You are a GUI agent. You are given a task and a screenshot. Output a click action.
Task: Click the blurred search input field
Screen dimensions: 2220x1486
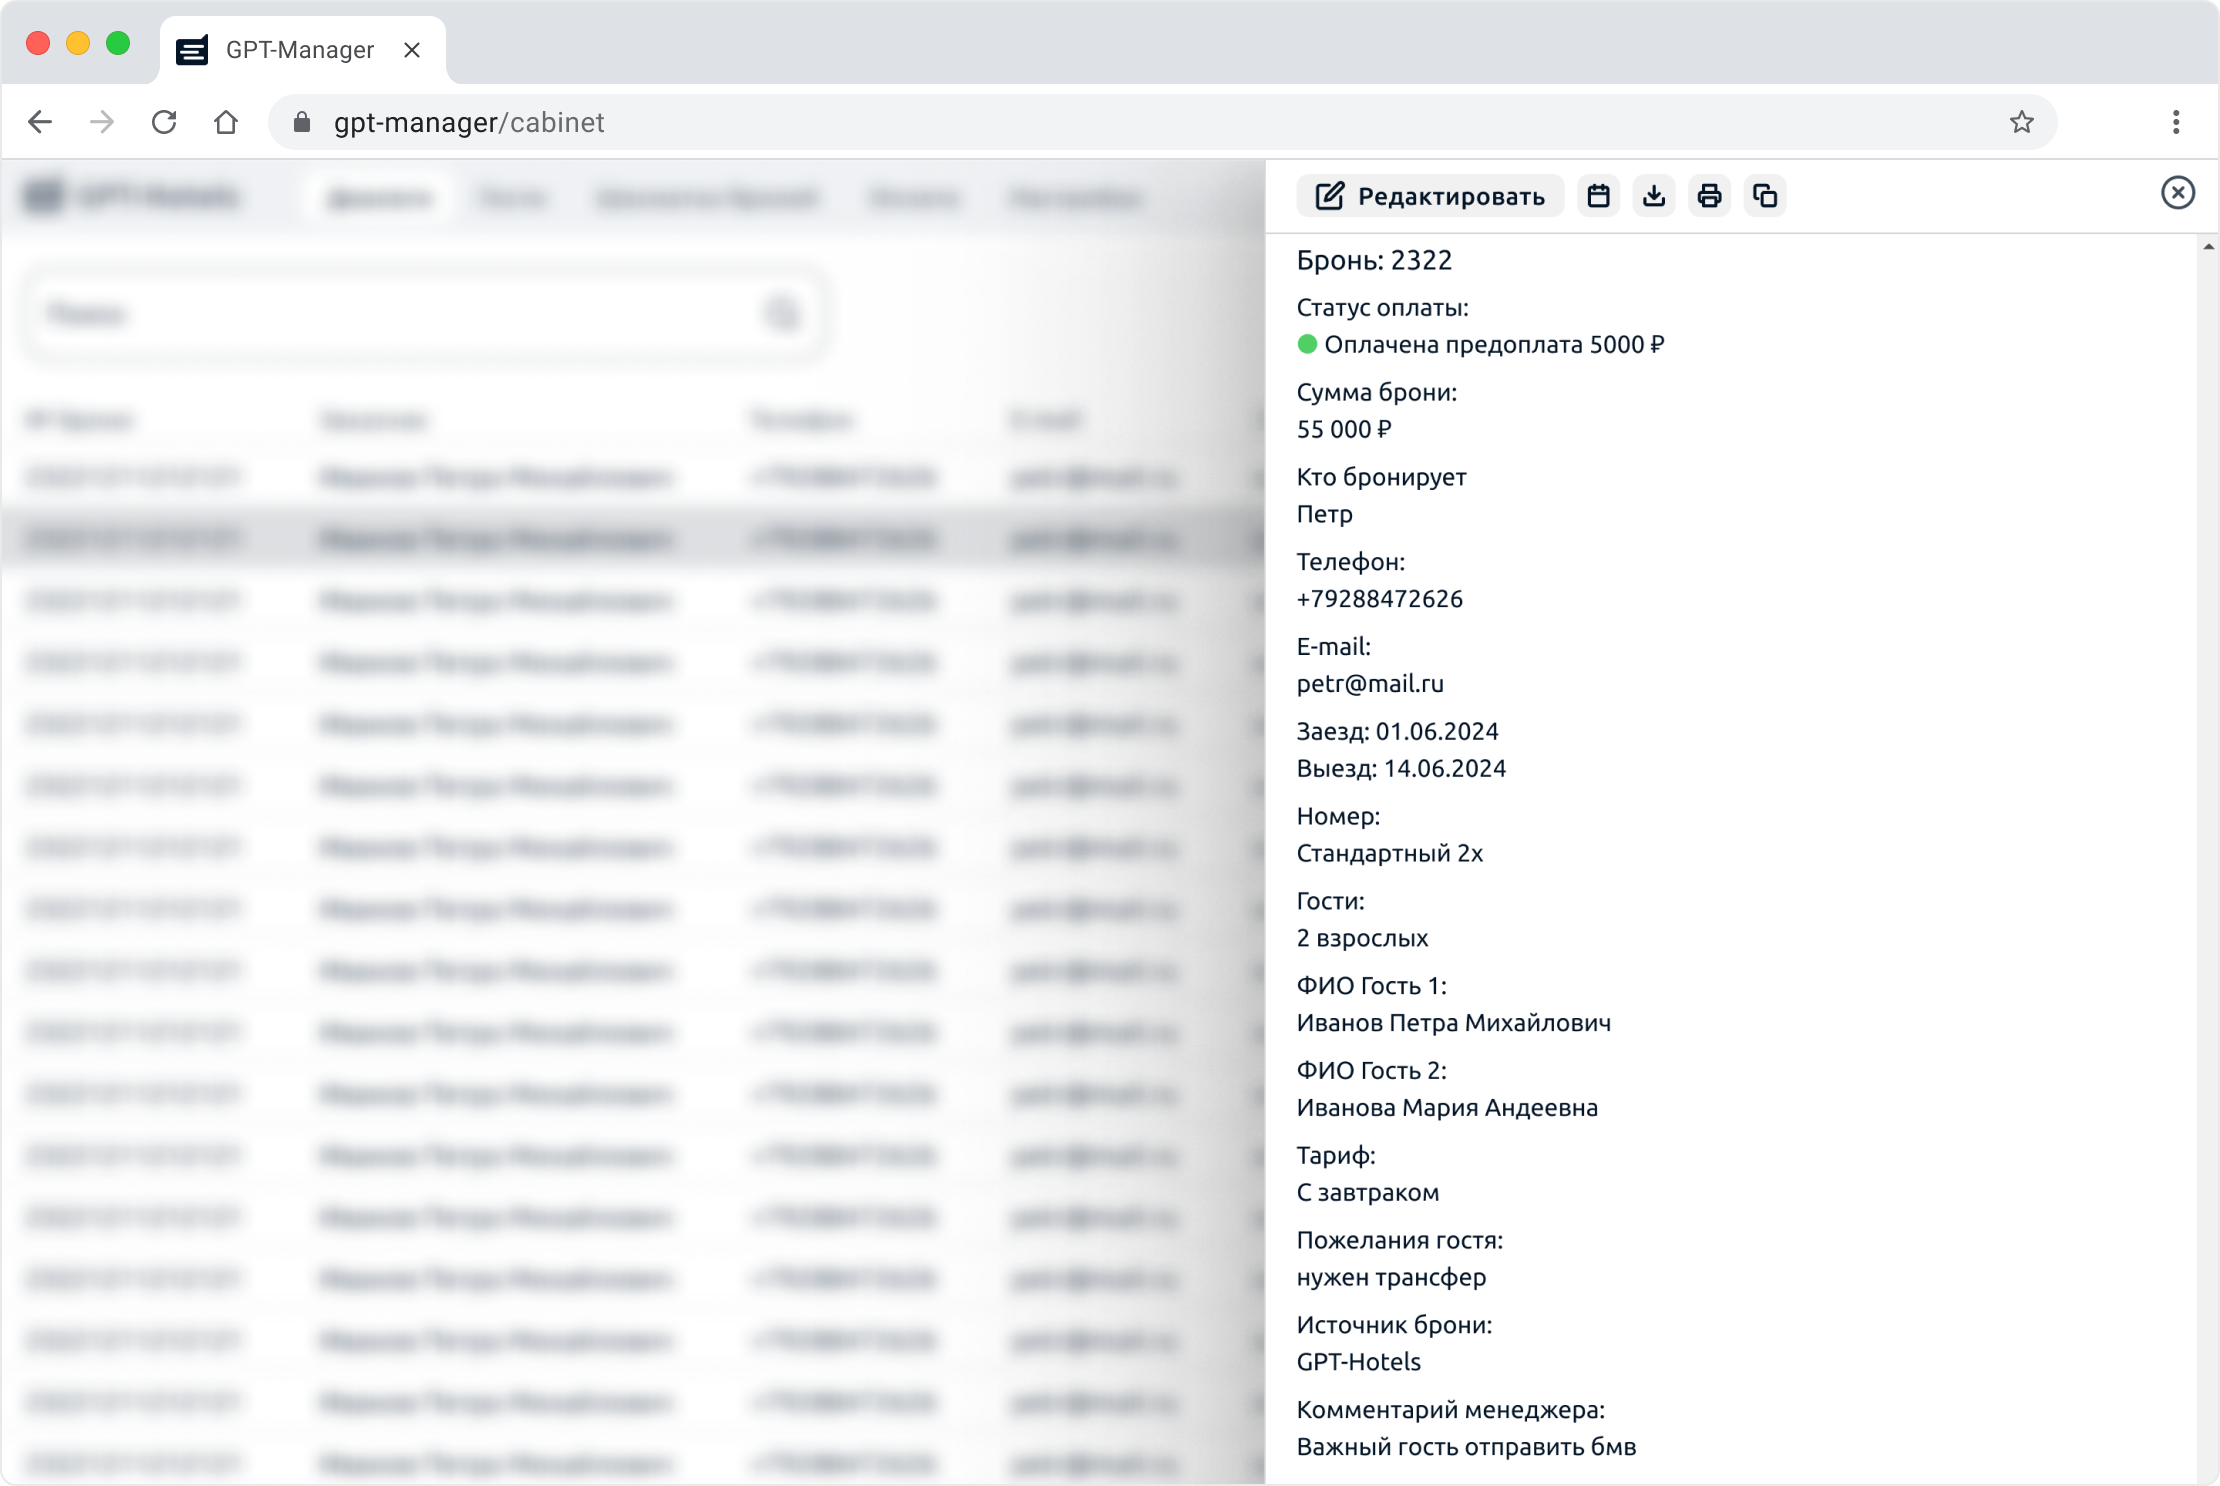tap(400, 314)
